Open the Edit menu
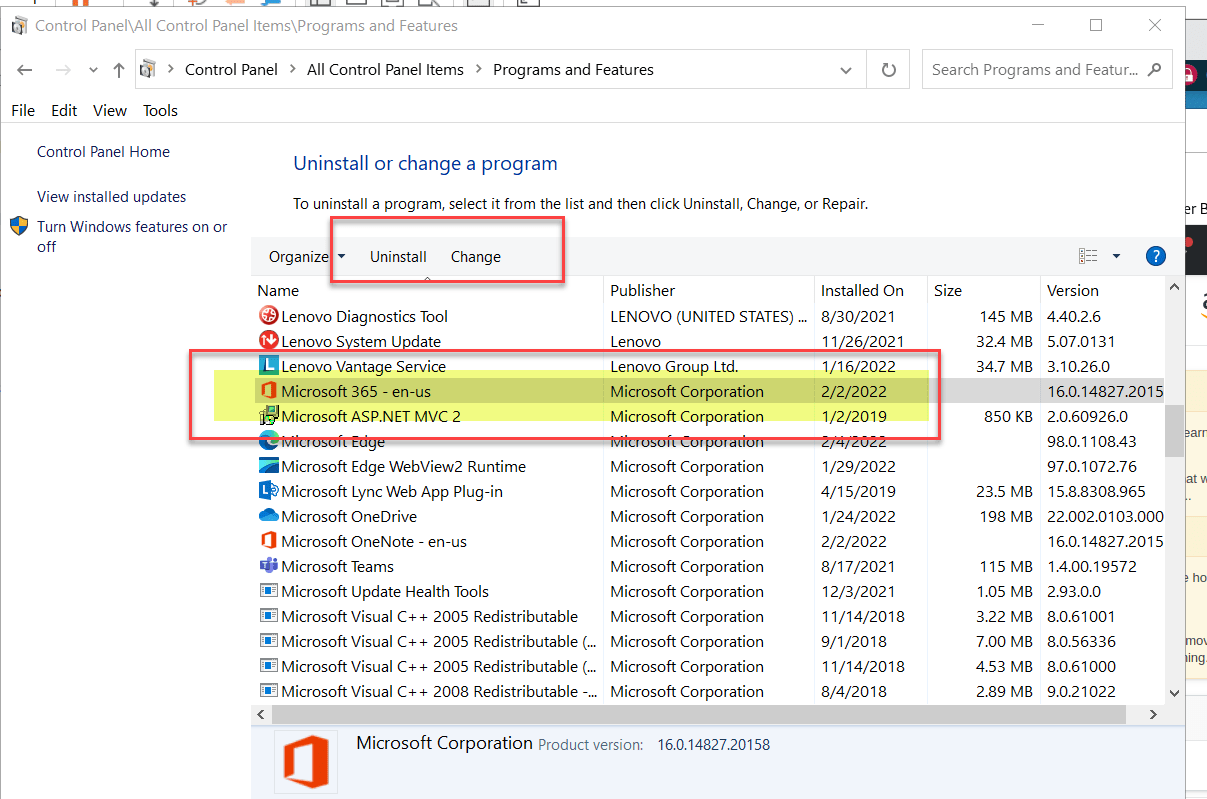 pos(64,110)
